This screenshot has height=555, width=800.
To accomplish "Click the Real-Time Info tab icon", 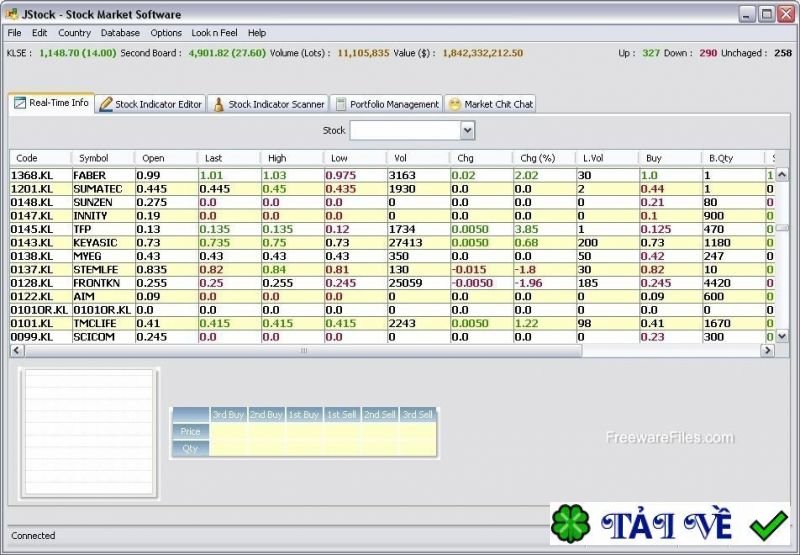I will click(19, 103).
